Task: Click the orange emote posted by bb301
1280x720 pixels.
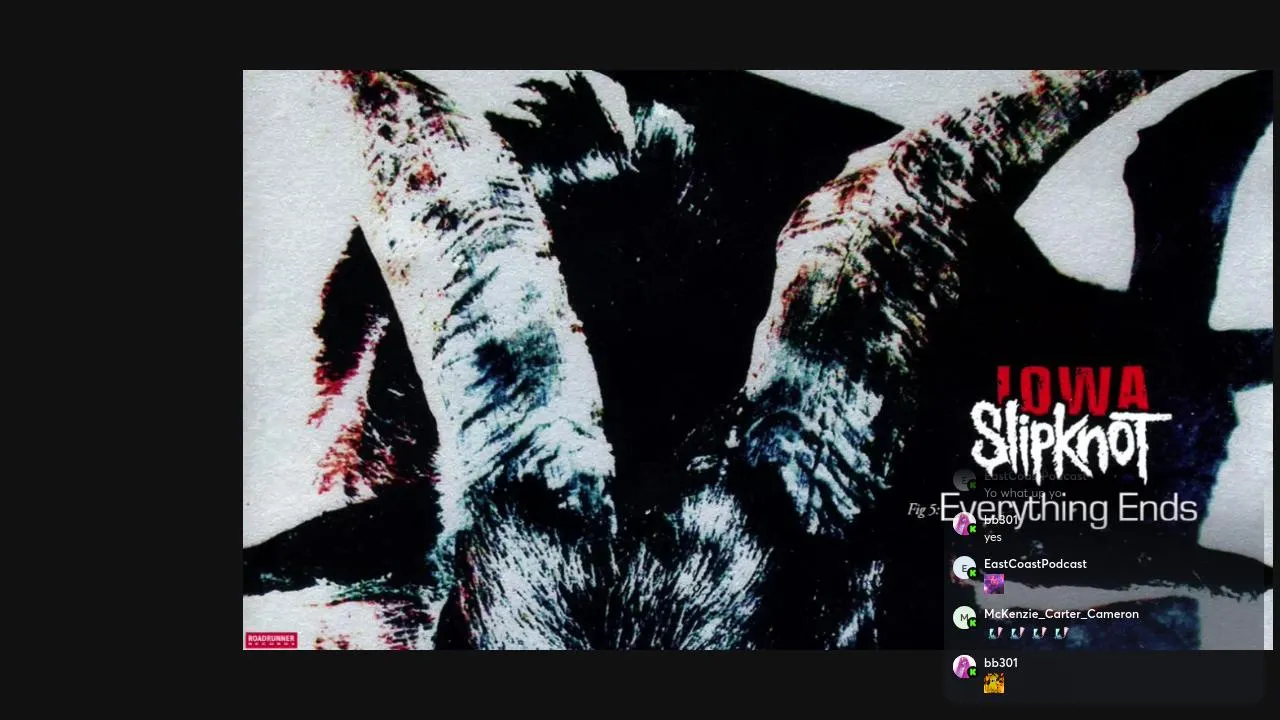Action: 994,683
